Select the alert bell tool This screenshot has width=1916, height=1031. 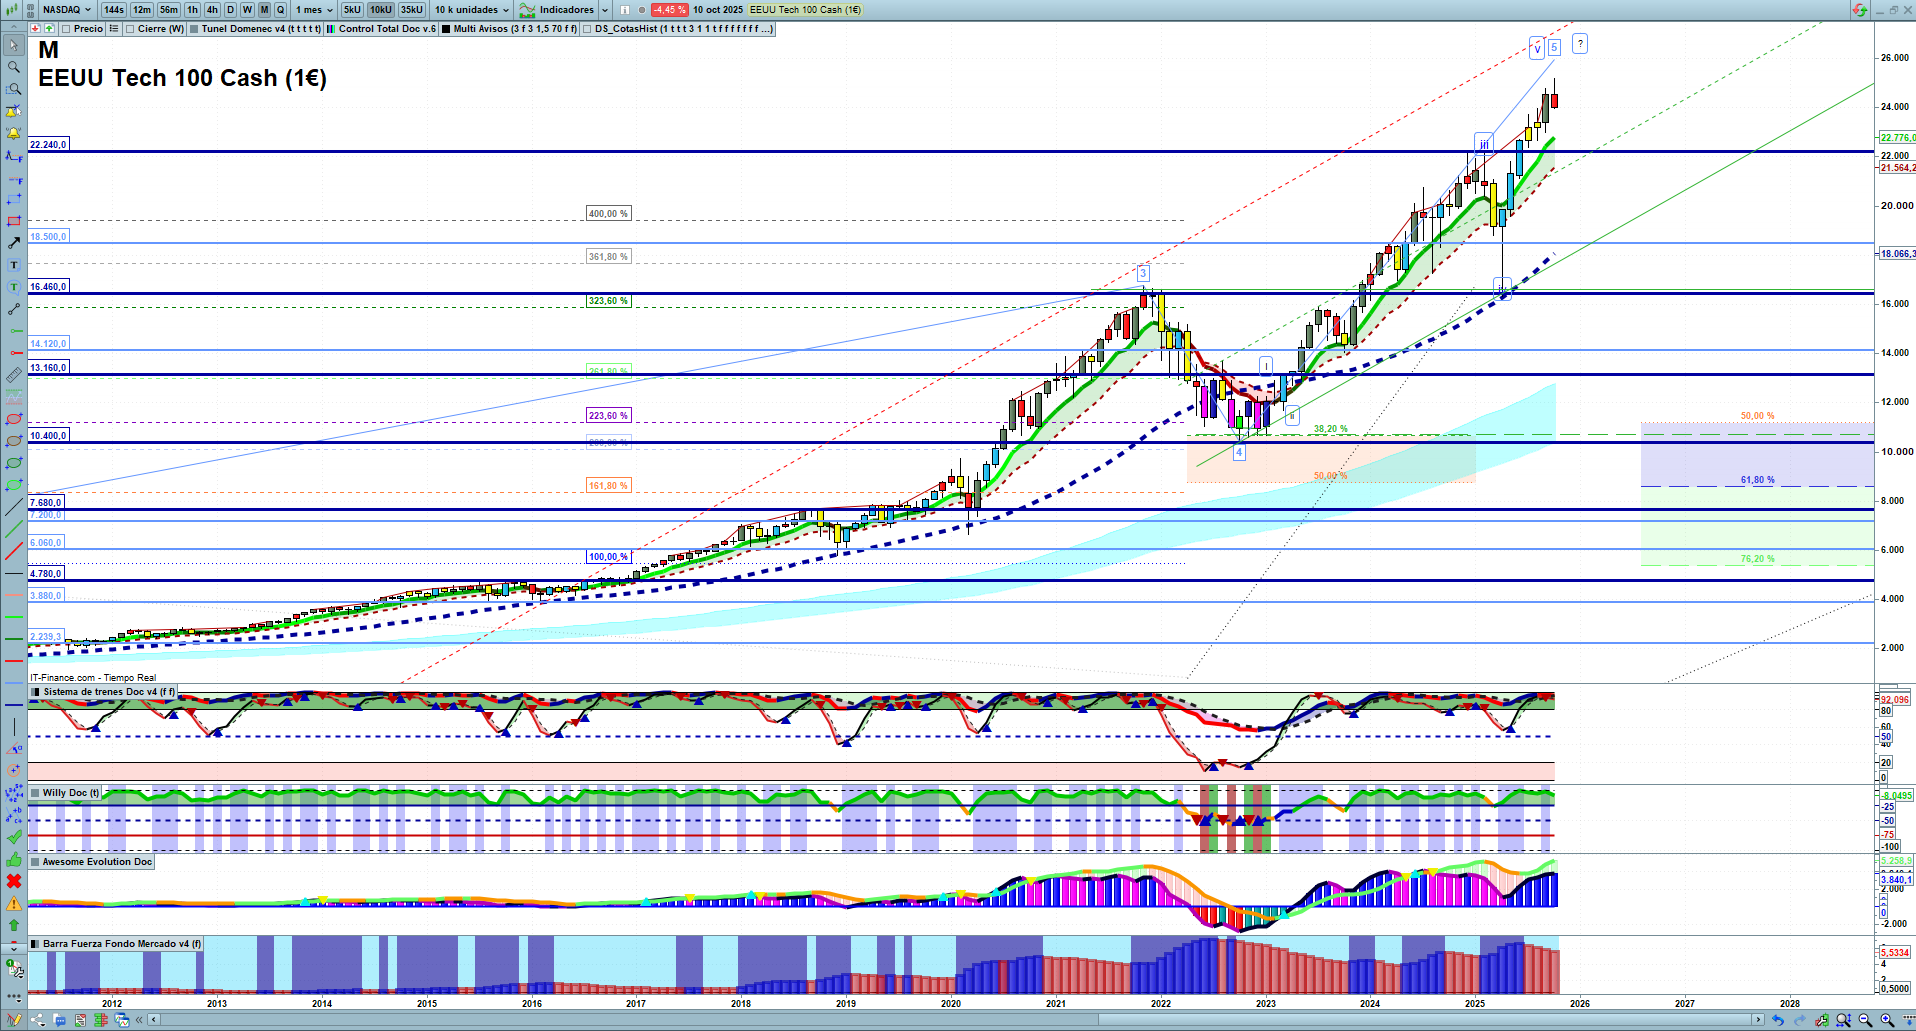tap(13, 133)
